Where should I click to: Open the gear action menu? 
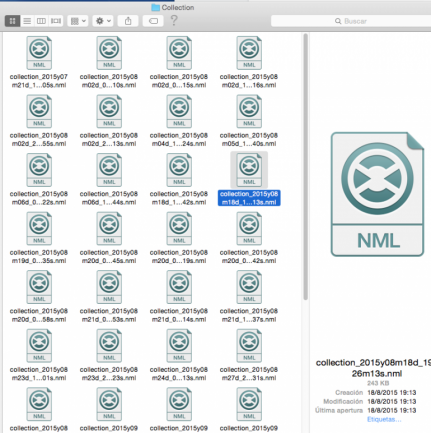tap(103, 21)
